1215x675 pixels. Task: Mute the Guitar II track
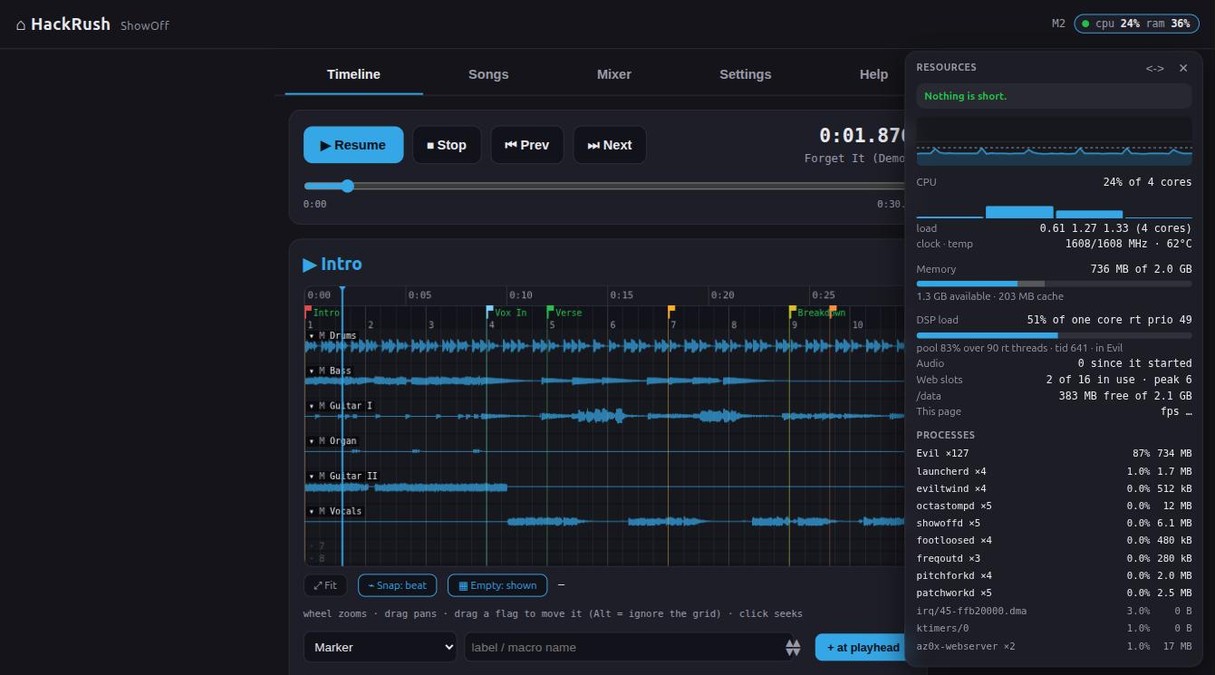(322, 476)
